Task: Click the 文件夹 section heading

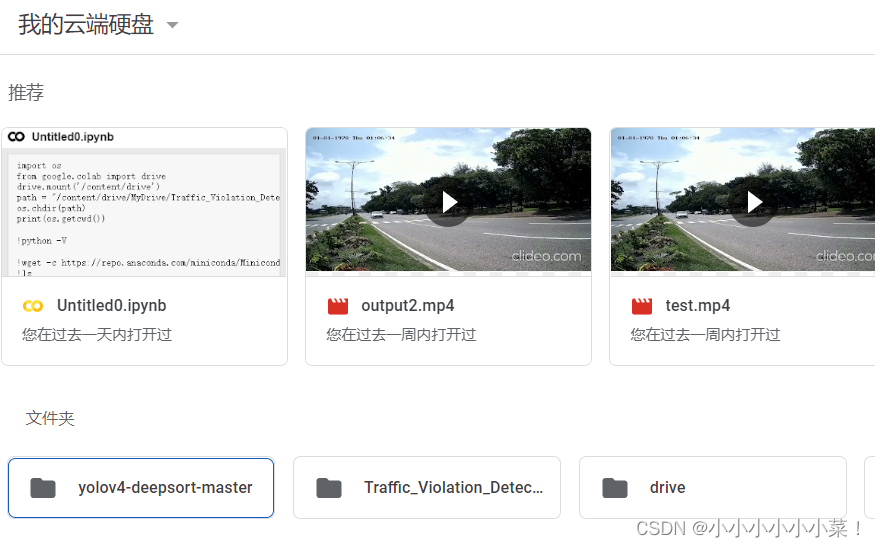Action: 50,418
